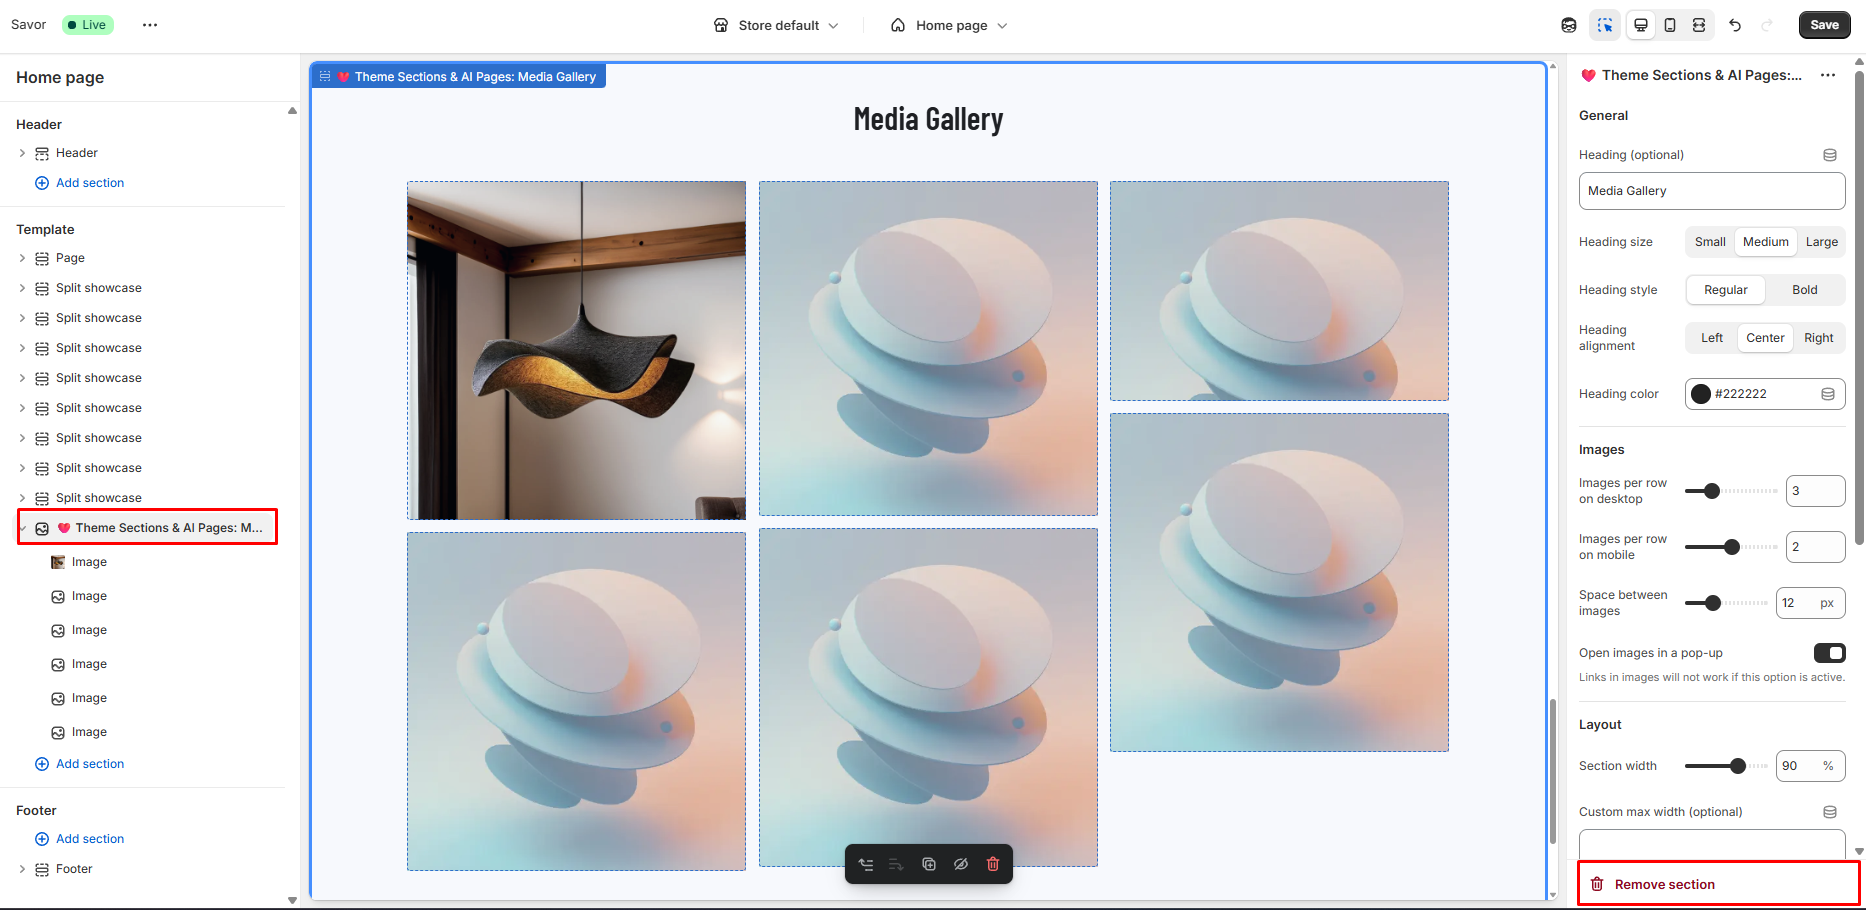Click drag handle icon on Media Gallery label
The height and width of the screenshot is (910, 1866).
pyautogui.click(x=325, y=76)
